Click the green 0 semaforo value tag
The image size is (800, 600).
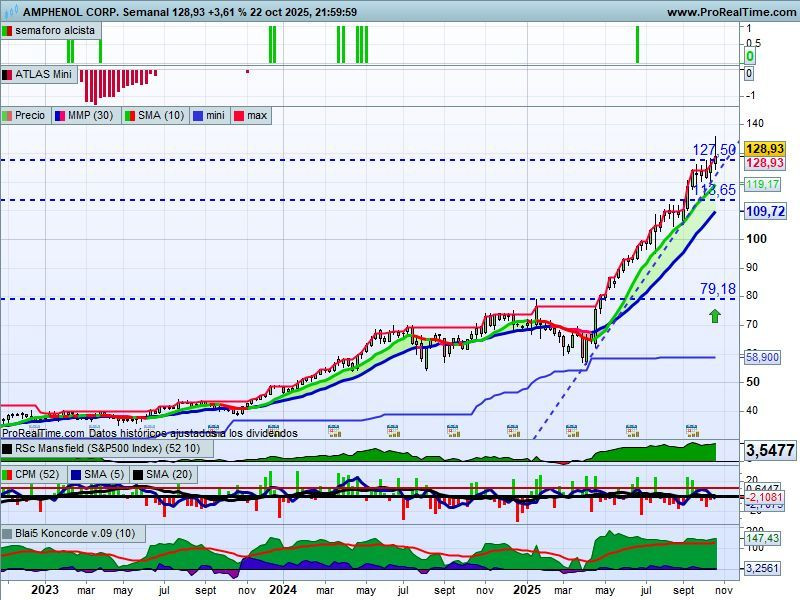click(x=749, y=56)
